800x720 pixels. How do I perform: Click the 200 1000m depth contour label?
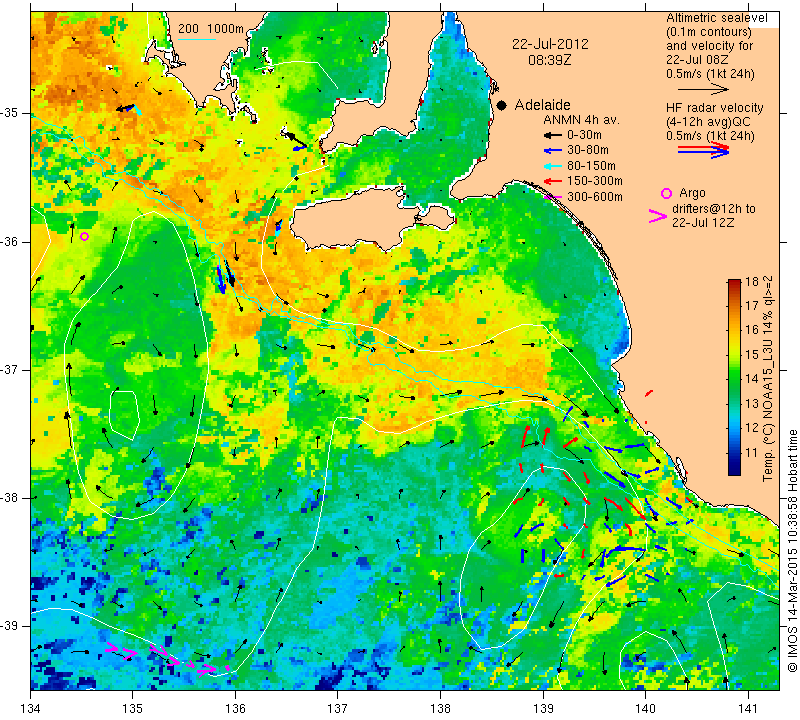pos(211,29)
